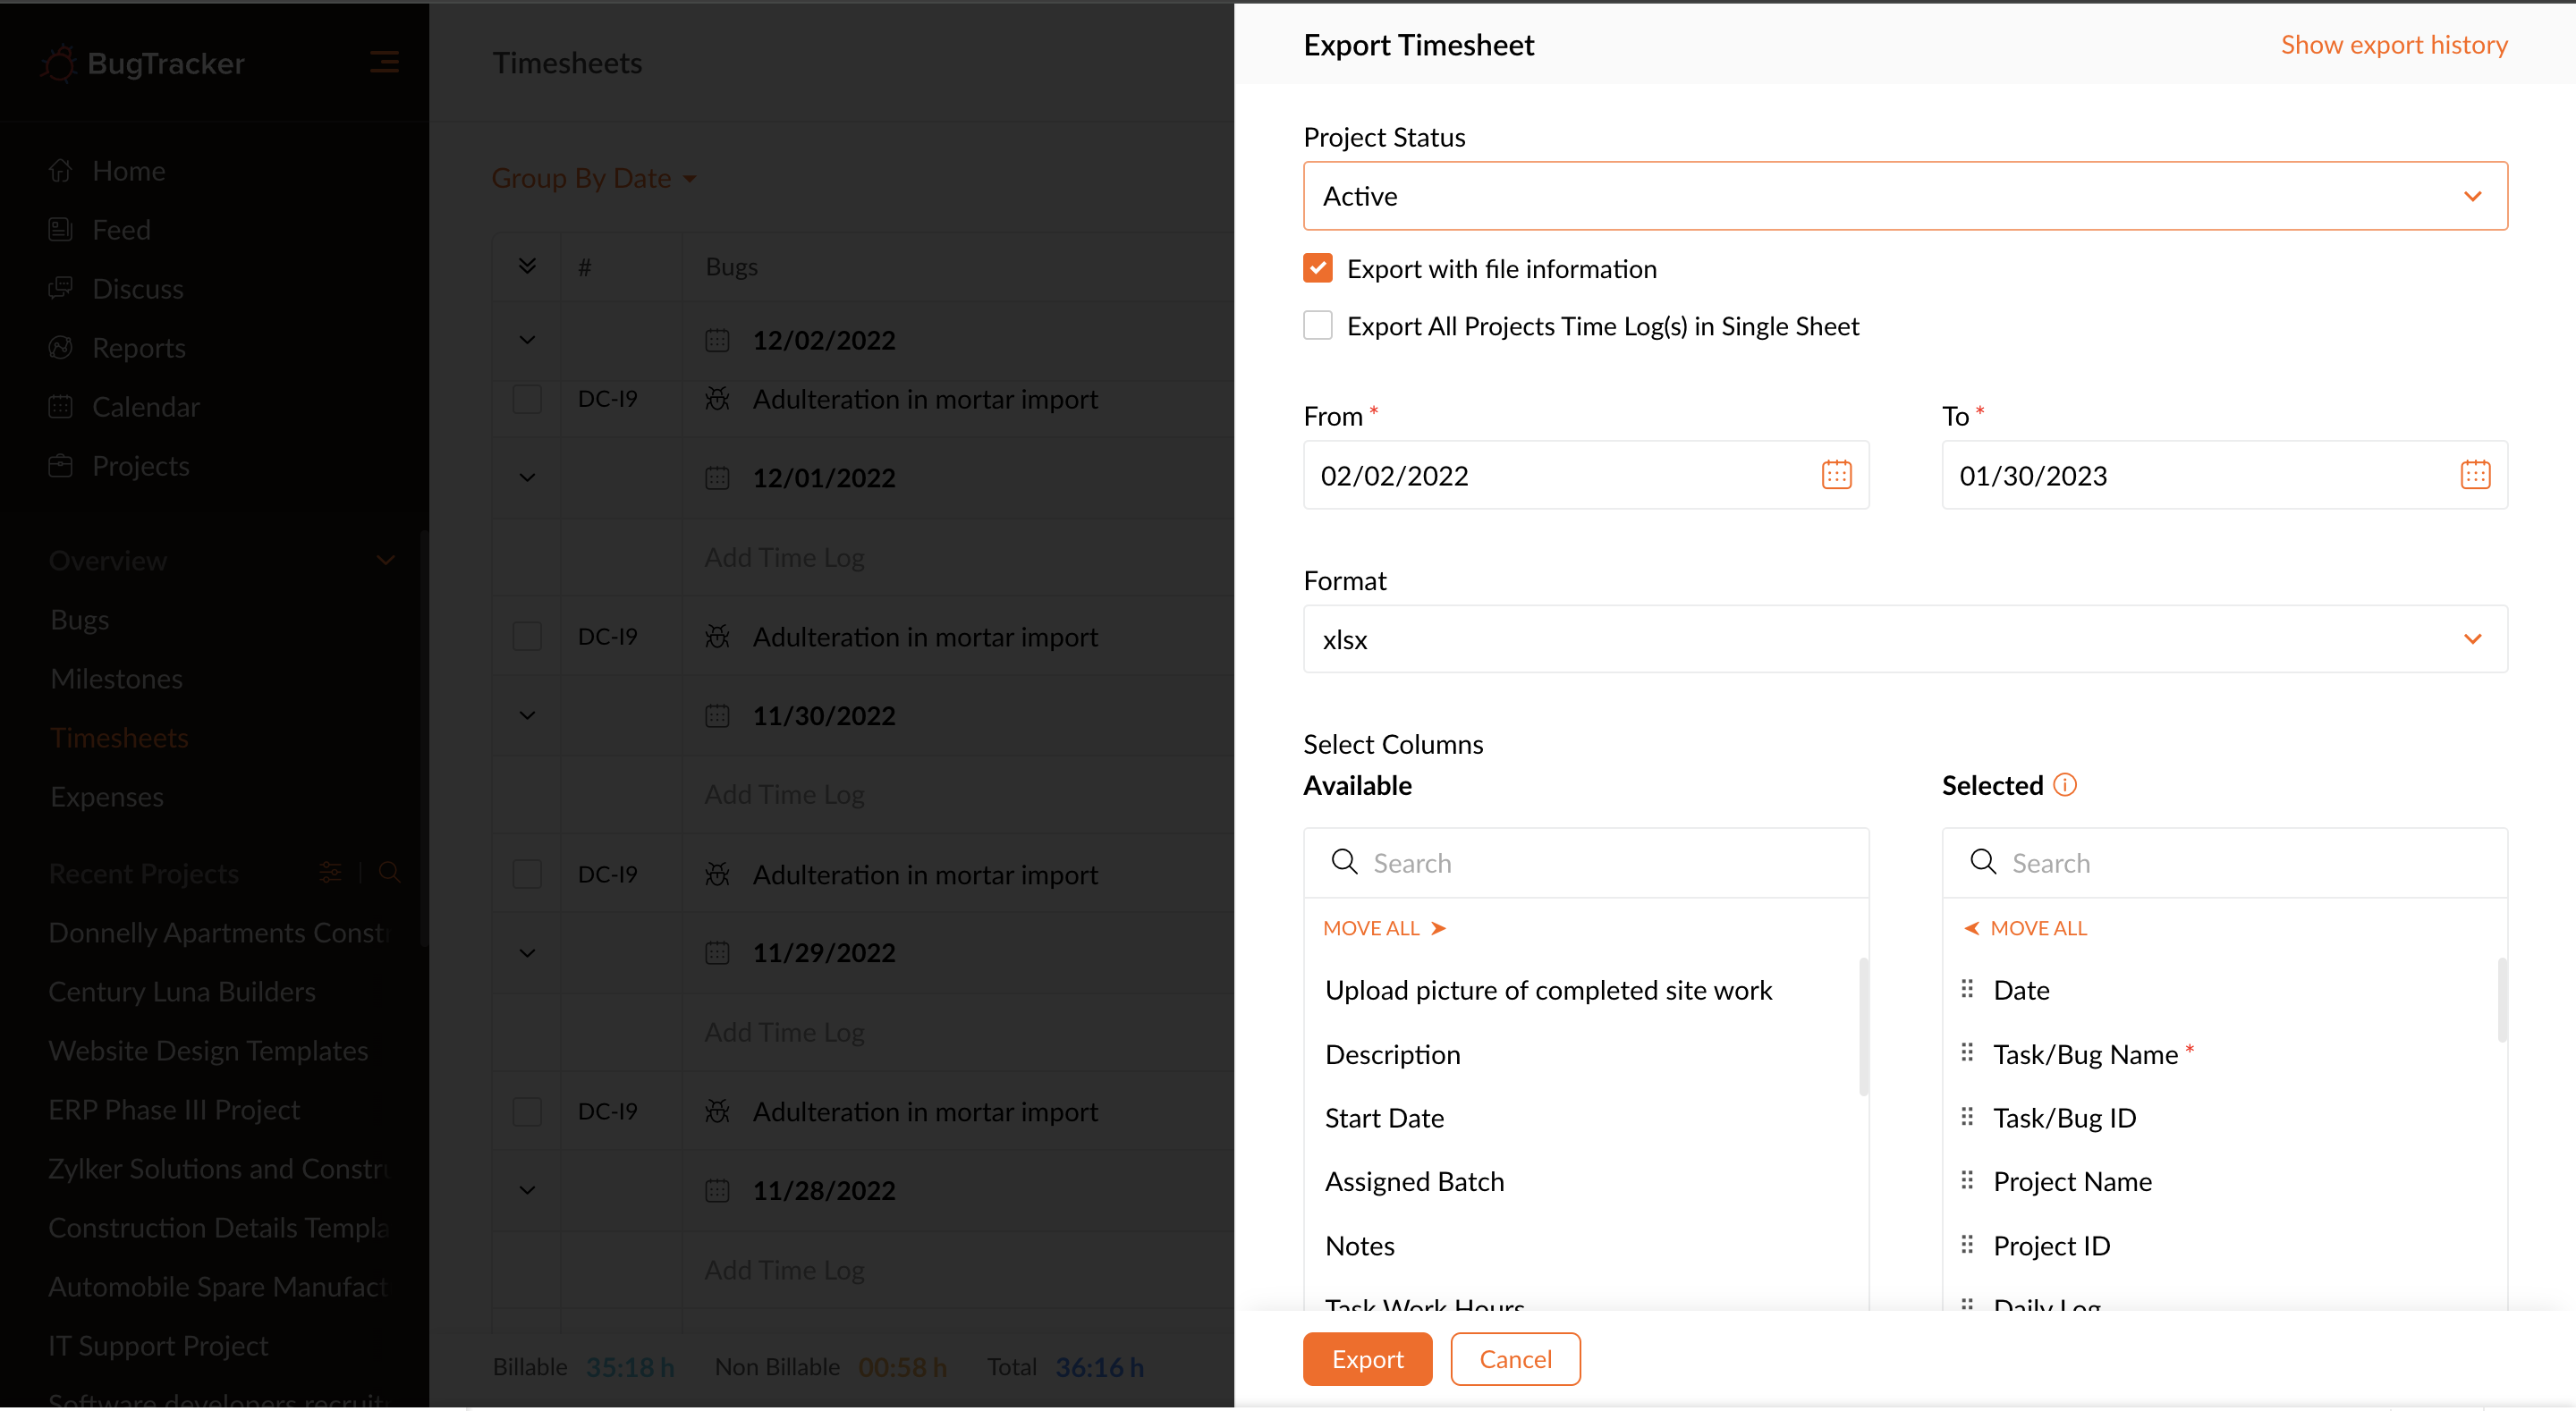Click the calendar icon next to 12/02/2022
Screen dimensions: 2576x1411
pos(717,340)
